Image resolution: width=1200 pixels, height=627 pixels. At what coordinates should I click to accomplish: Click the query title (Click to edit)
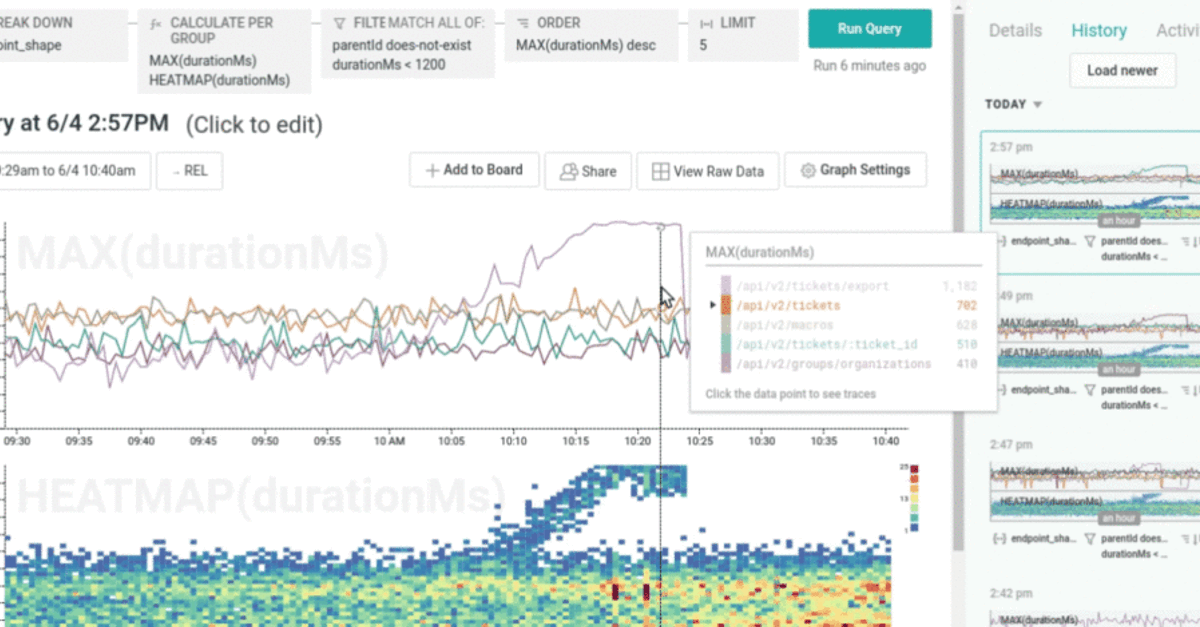[253, 124]
